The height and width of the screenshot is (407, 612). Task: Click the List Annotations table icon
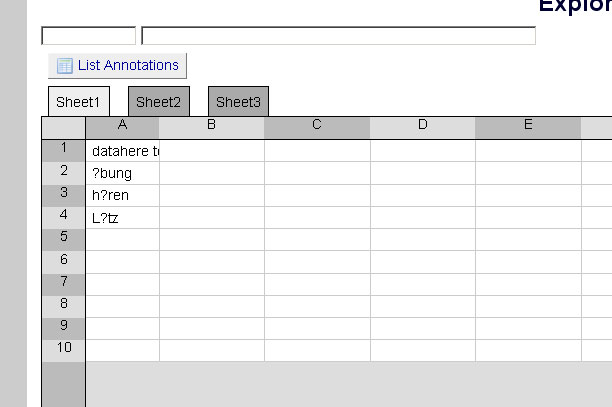click(64, 66)
